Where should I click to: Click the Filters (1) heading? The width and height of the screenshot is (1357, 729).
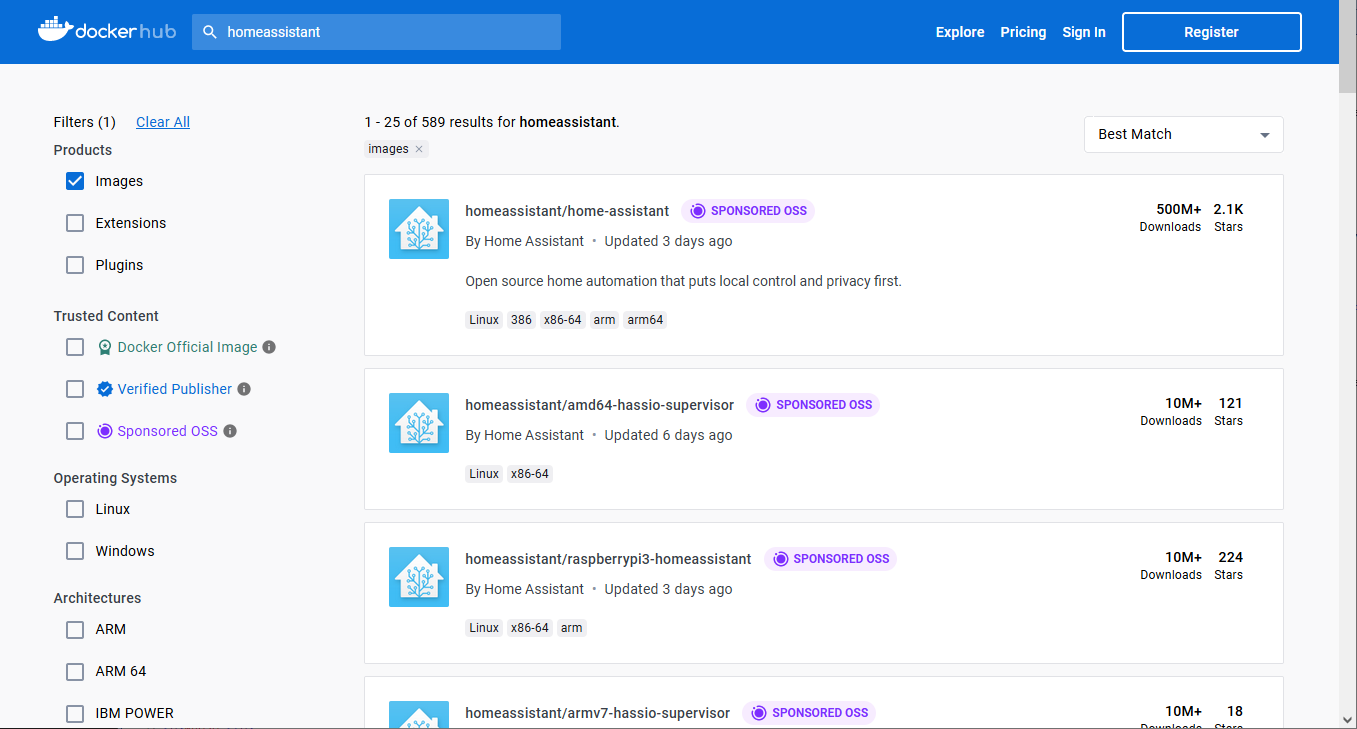(x=84, y=122)
